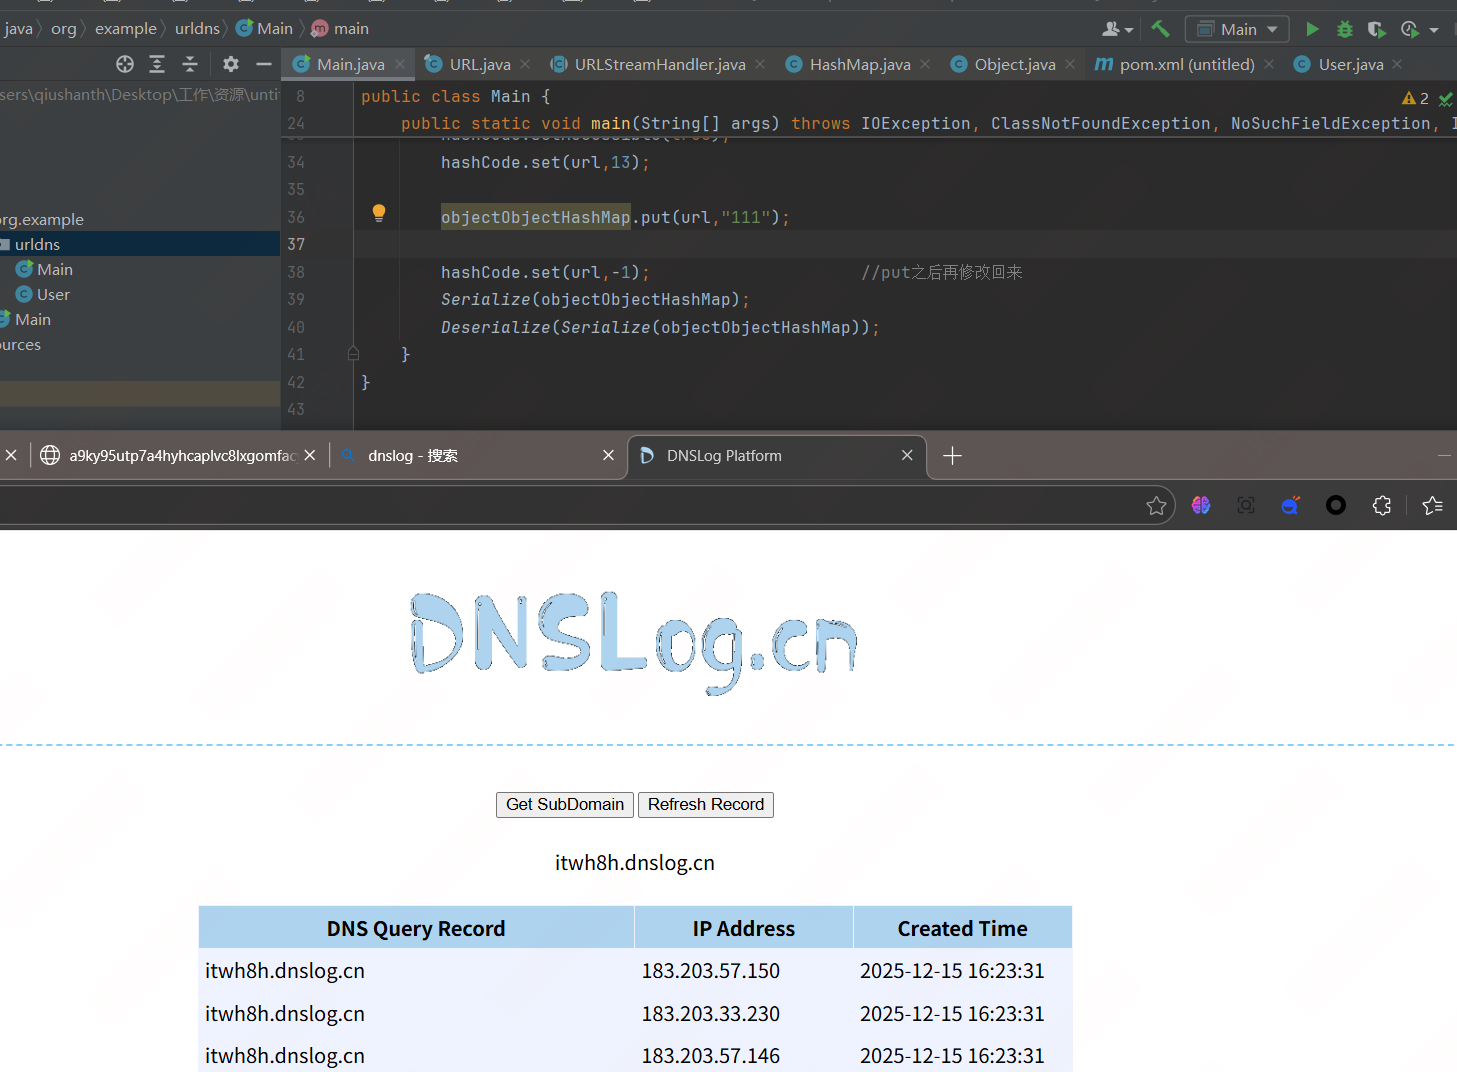The image size is (1457, 1072).
Task: Close the a9ky95utp7a4 browser tab
Action: tap(310, 455)
